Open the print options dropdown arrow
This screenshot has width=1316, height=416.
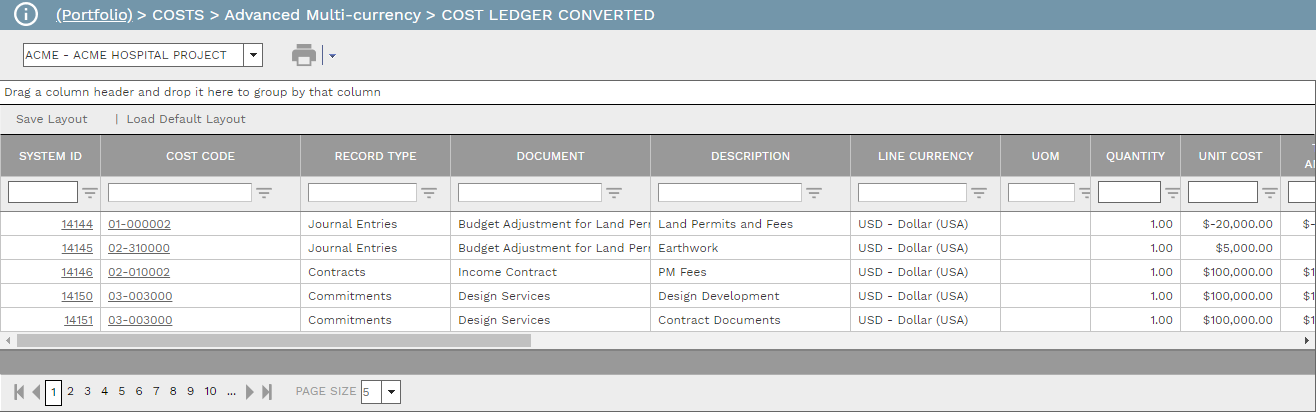pos(332,56)
